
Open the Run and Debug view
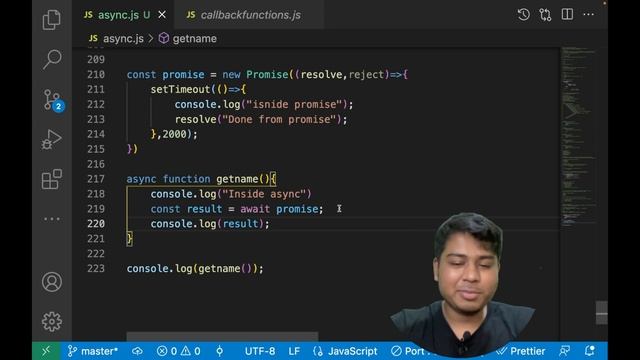click(x=51, y=139)
